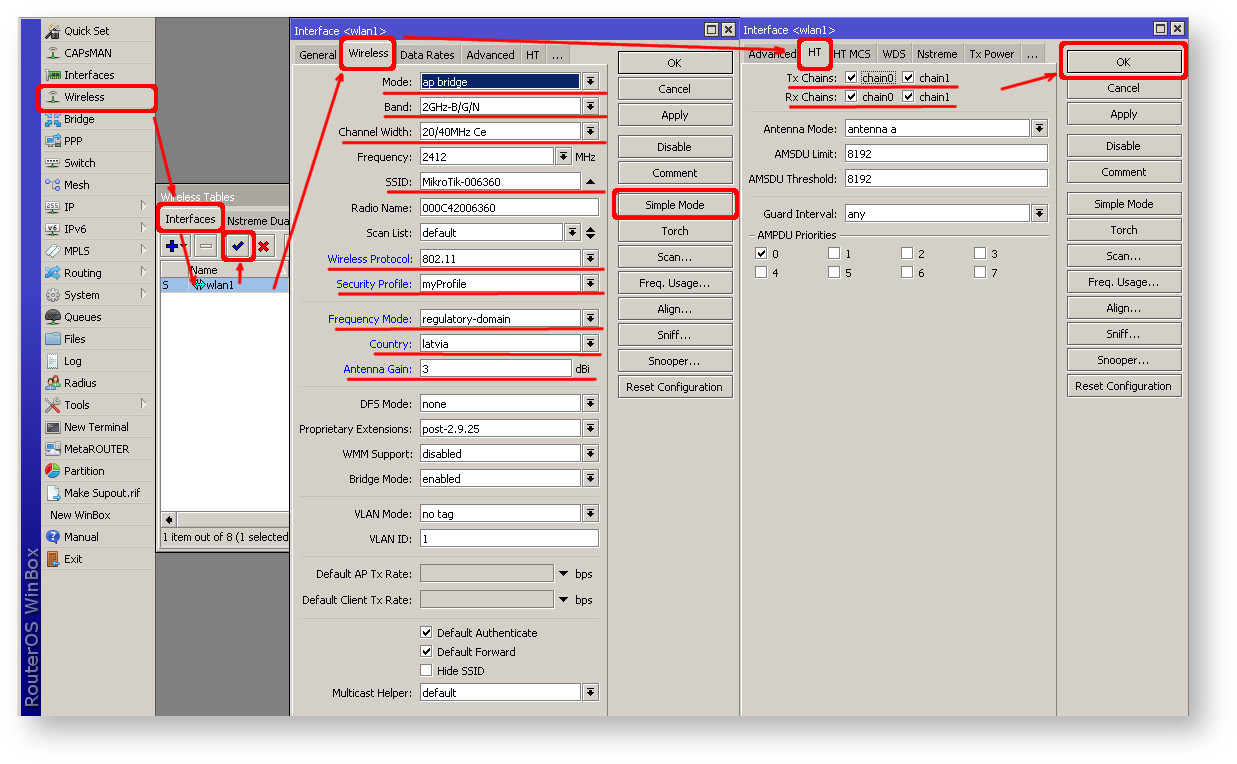Expand the Band dropdown
Image resolution: width=1237 pixels, height=764 pixels.
591,107
